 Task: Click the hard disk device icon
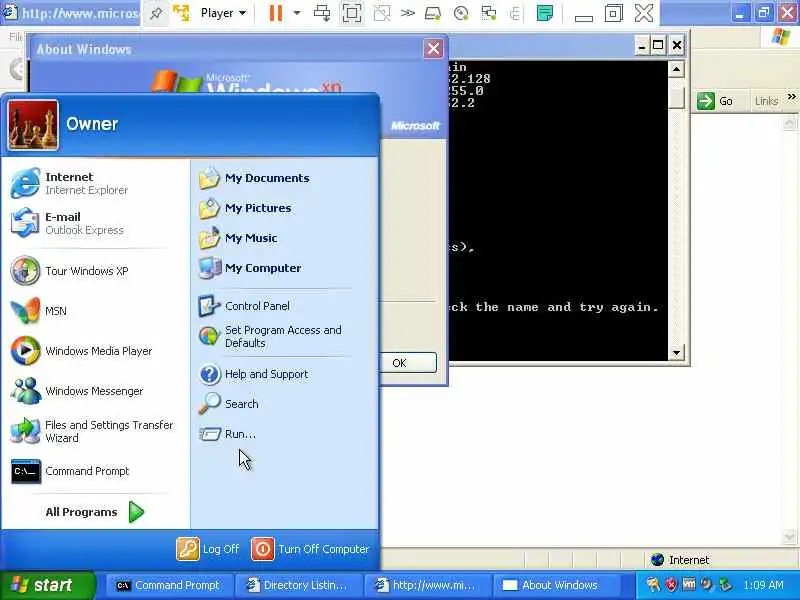[x=433, y=13]
